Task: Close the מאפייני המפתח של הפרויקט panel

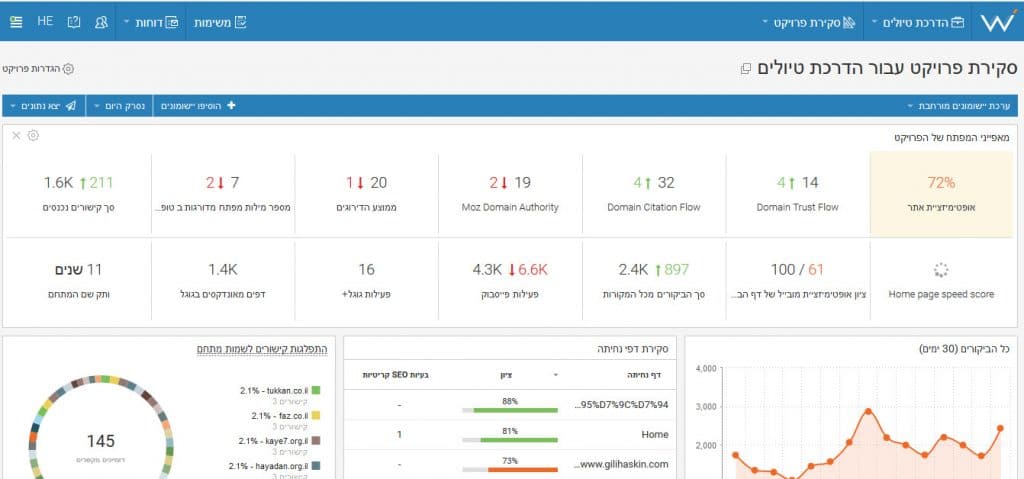Action: coord(16,135)
